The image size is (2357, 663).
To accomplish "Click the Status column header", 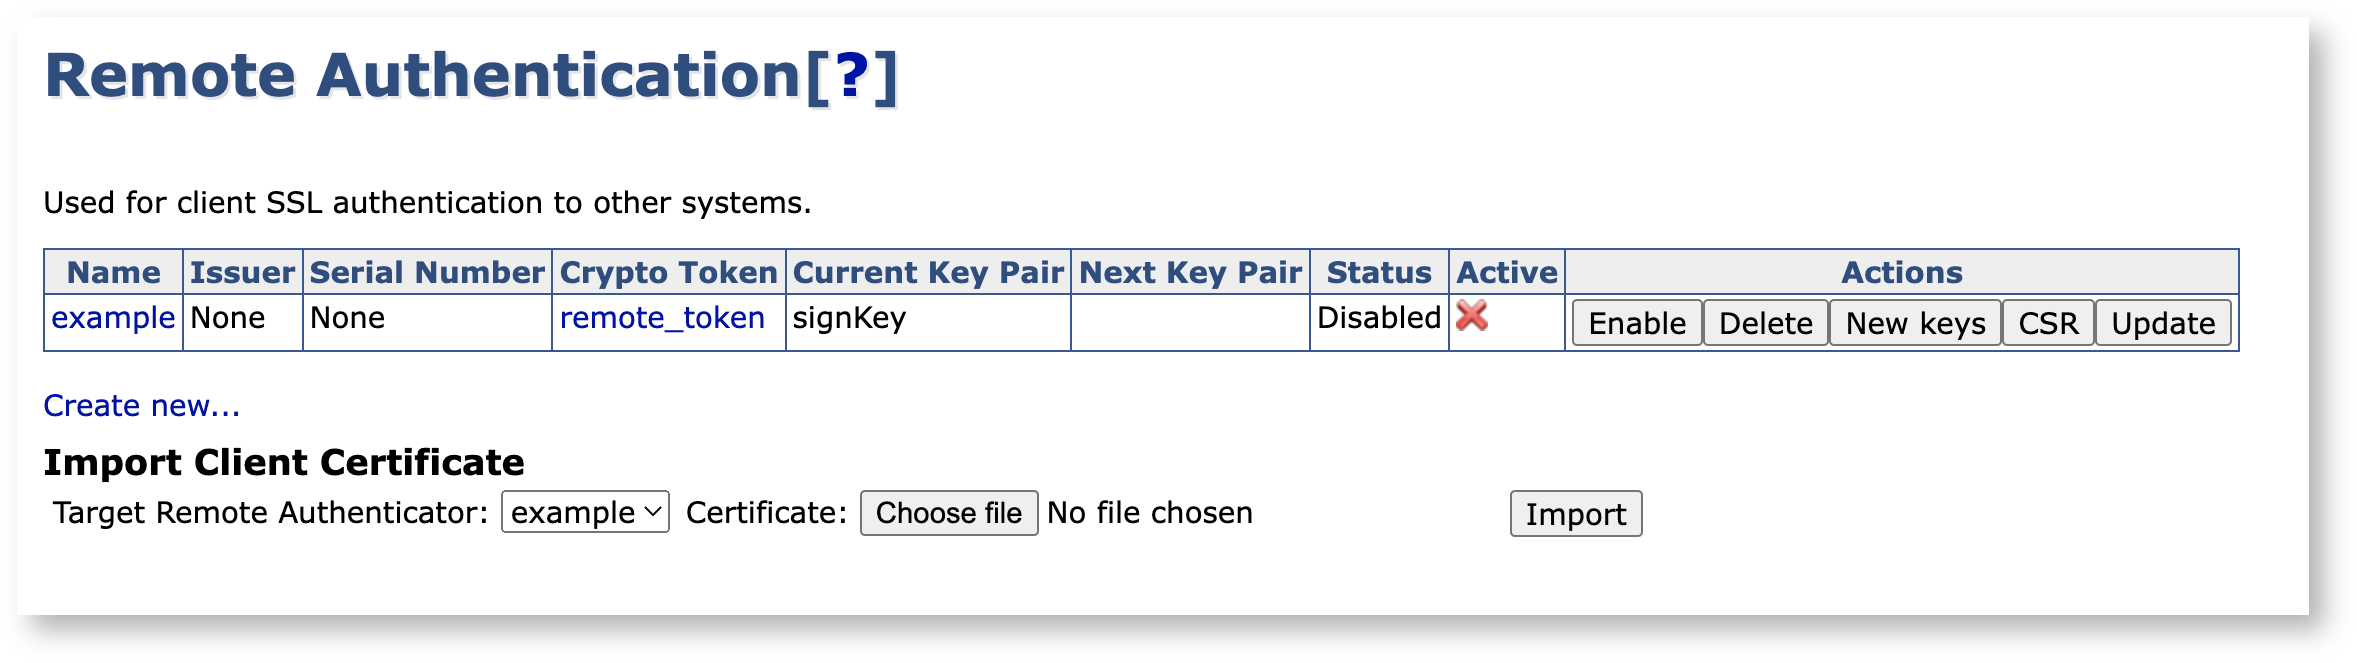I will pos(1378,272).
